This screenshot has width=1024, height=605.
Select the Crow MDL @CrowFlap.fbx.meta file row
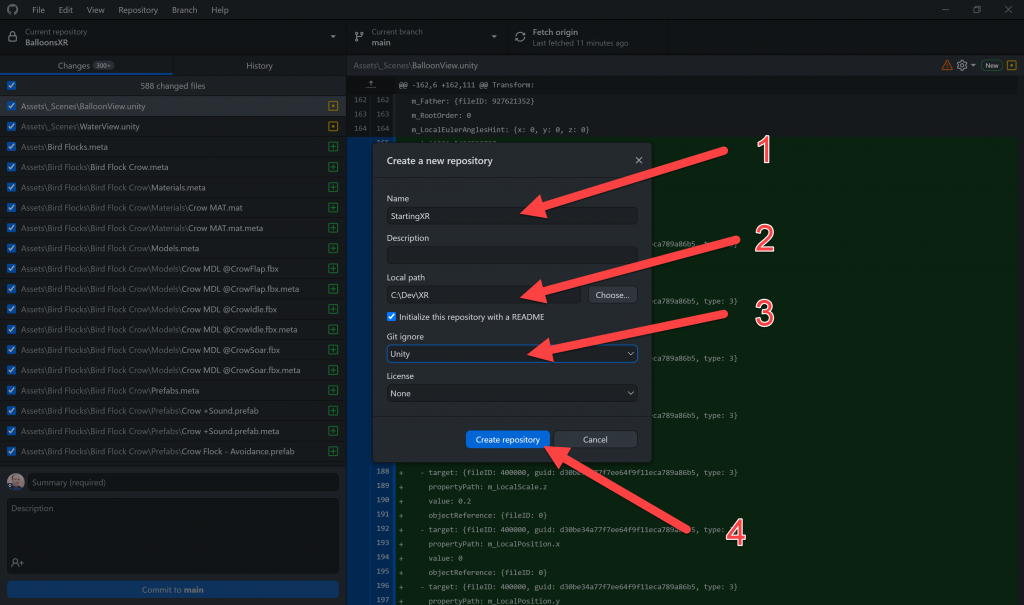coord(173,288)
